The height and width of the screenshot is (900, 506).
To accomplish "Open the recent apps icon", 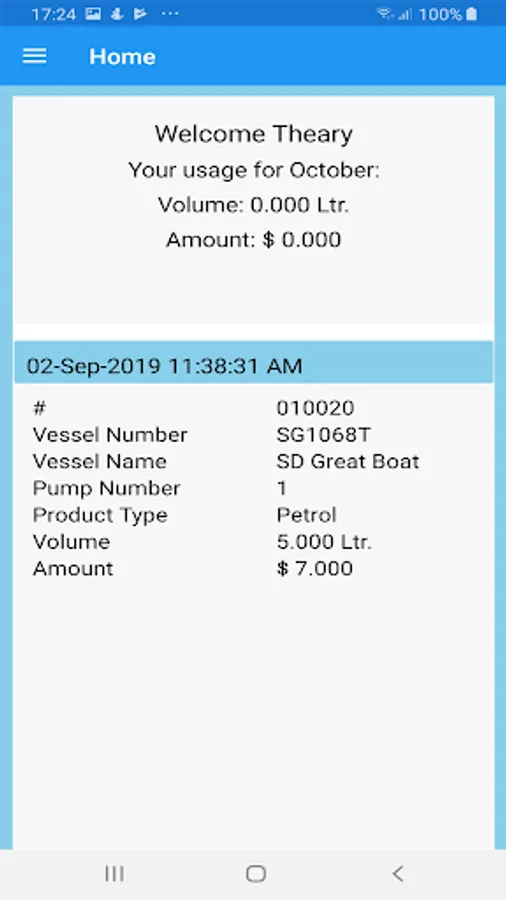I will click(x=115, y=874).
